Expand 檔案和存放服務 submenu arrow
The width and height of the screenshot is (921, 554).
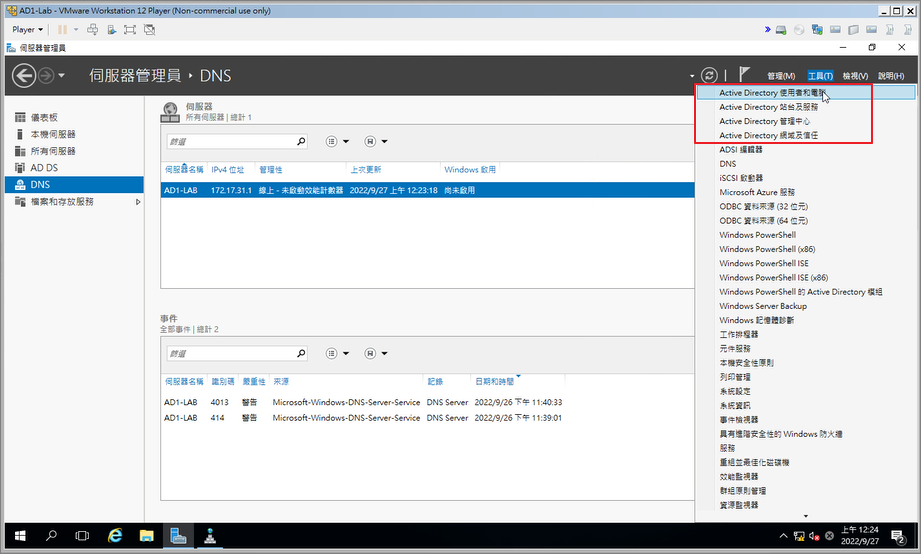point(138,202)
